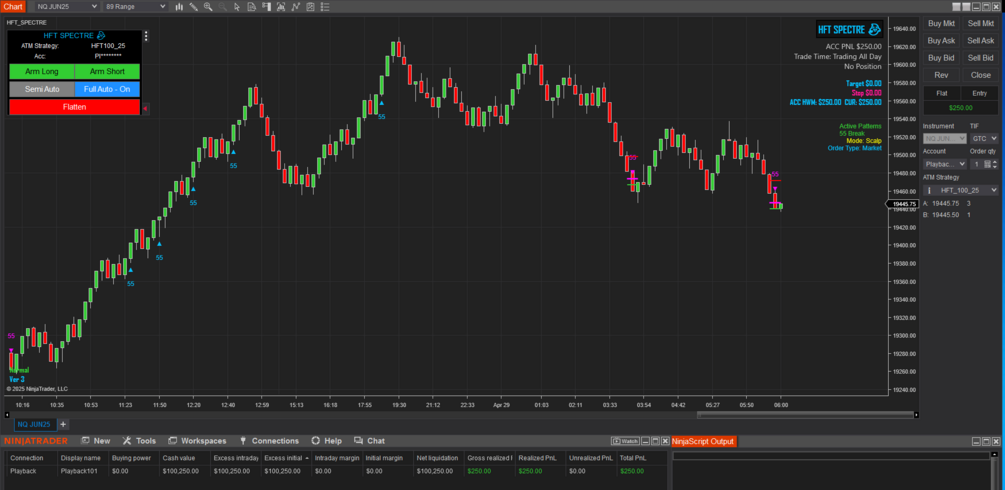Click the Tools wrench icon
The height and width of the screenshot is (490, 1005).
[126, 441]
